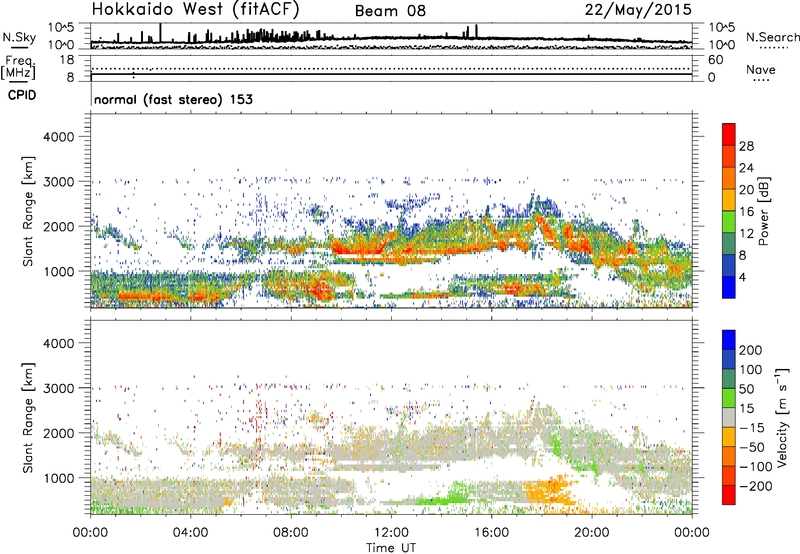Click the "200" label on Velocity colorbar
800x554 pixels.
pos(751,350)
